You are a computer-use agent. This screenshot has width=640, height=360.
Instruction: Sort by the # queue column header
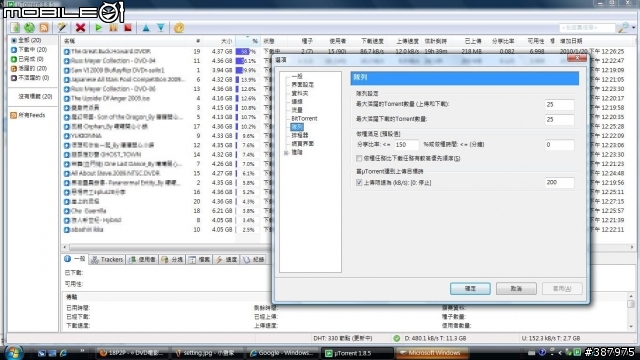198,41
